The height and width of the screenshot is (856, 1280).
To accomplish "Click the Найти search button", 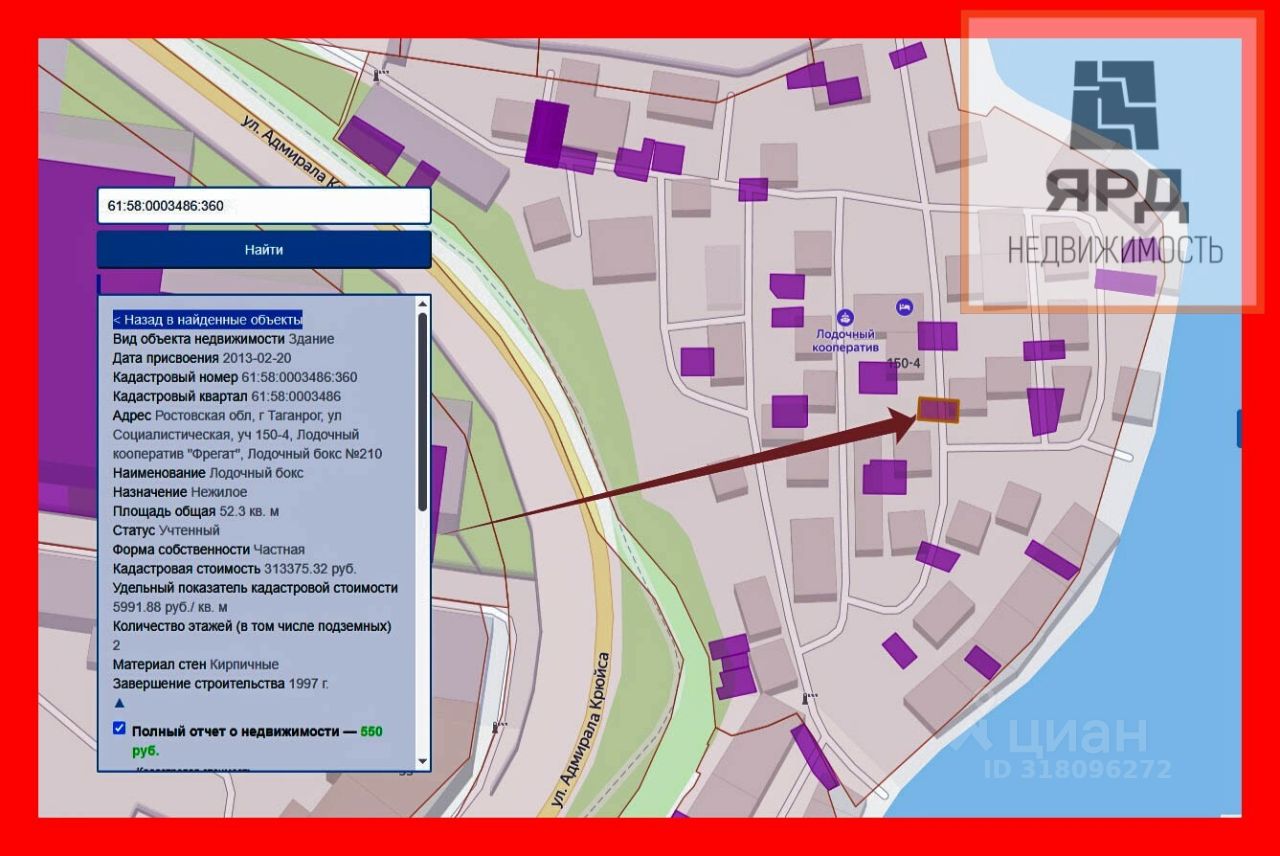I will click(x=264, y=250).
